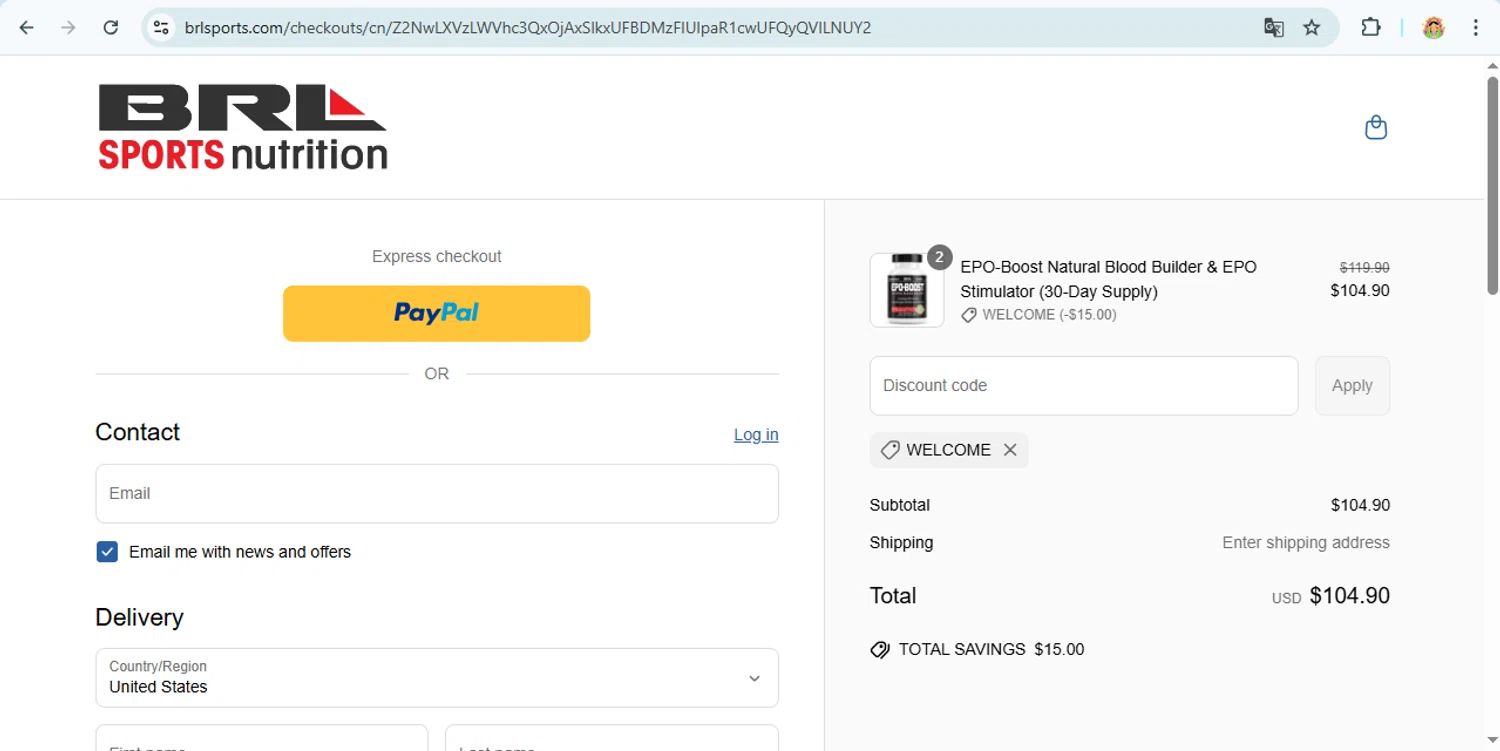Click the WELCOME (-$15.00) line under product
This screenshot has width=1500, height=751.
click(1038, 315)
